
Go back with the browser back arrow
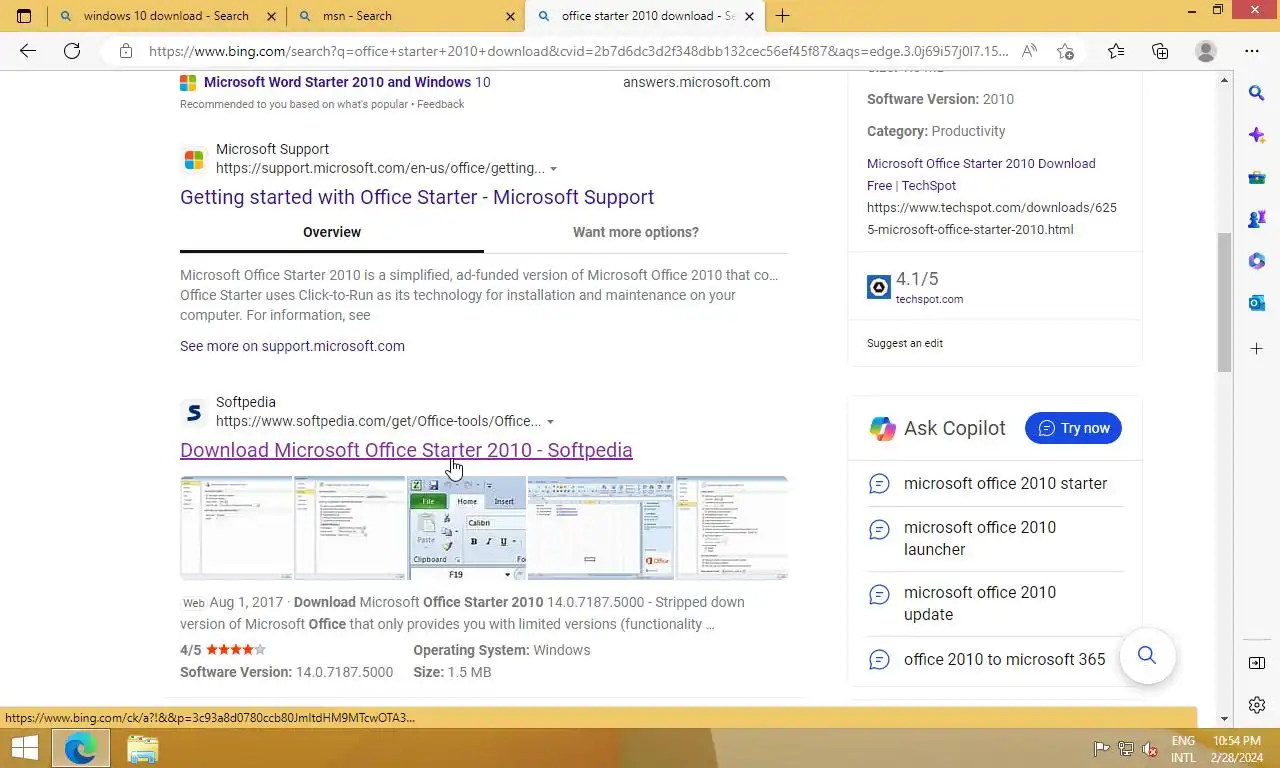28,51
